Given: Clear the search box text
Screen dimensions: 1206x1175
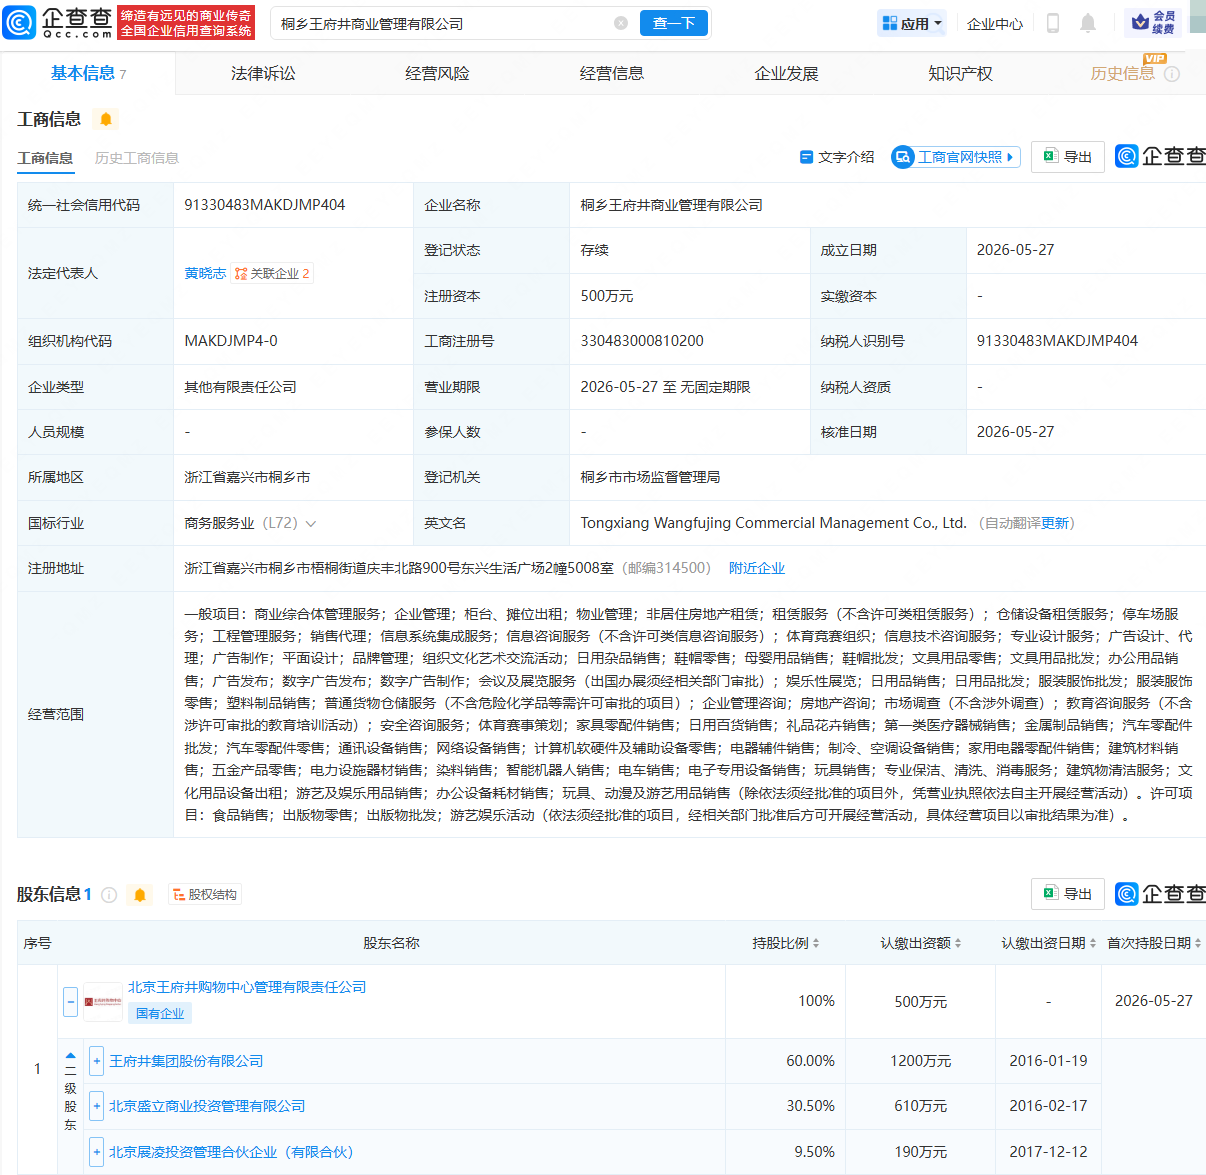Looking at the screenshot, I should (621, 23).
